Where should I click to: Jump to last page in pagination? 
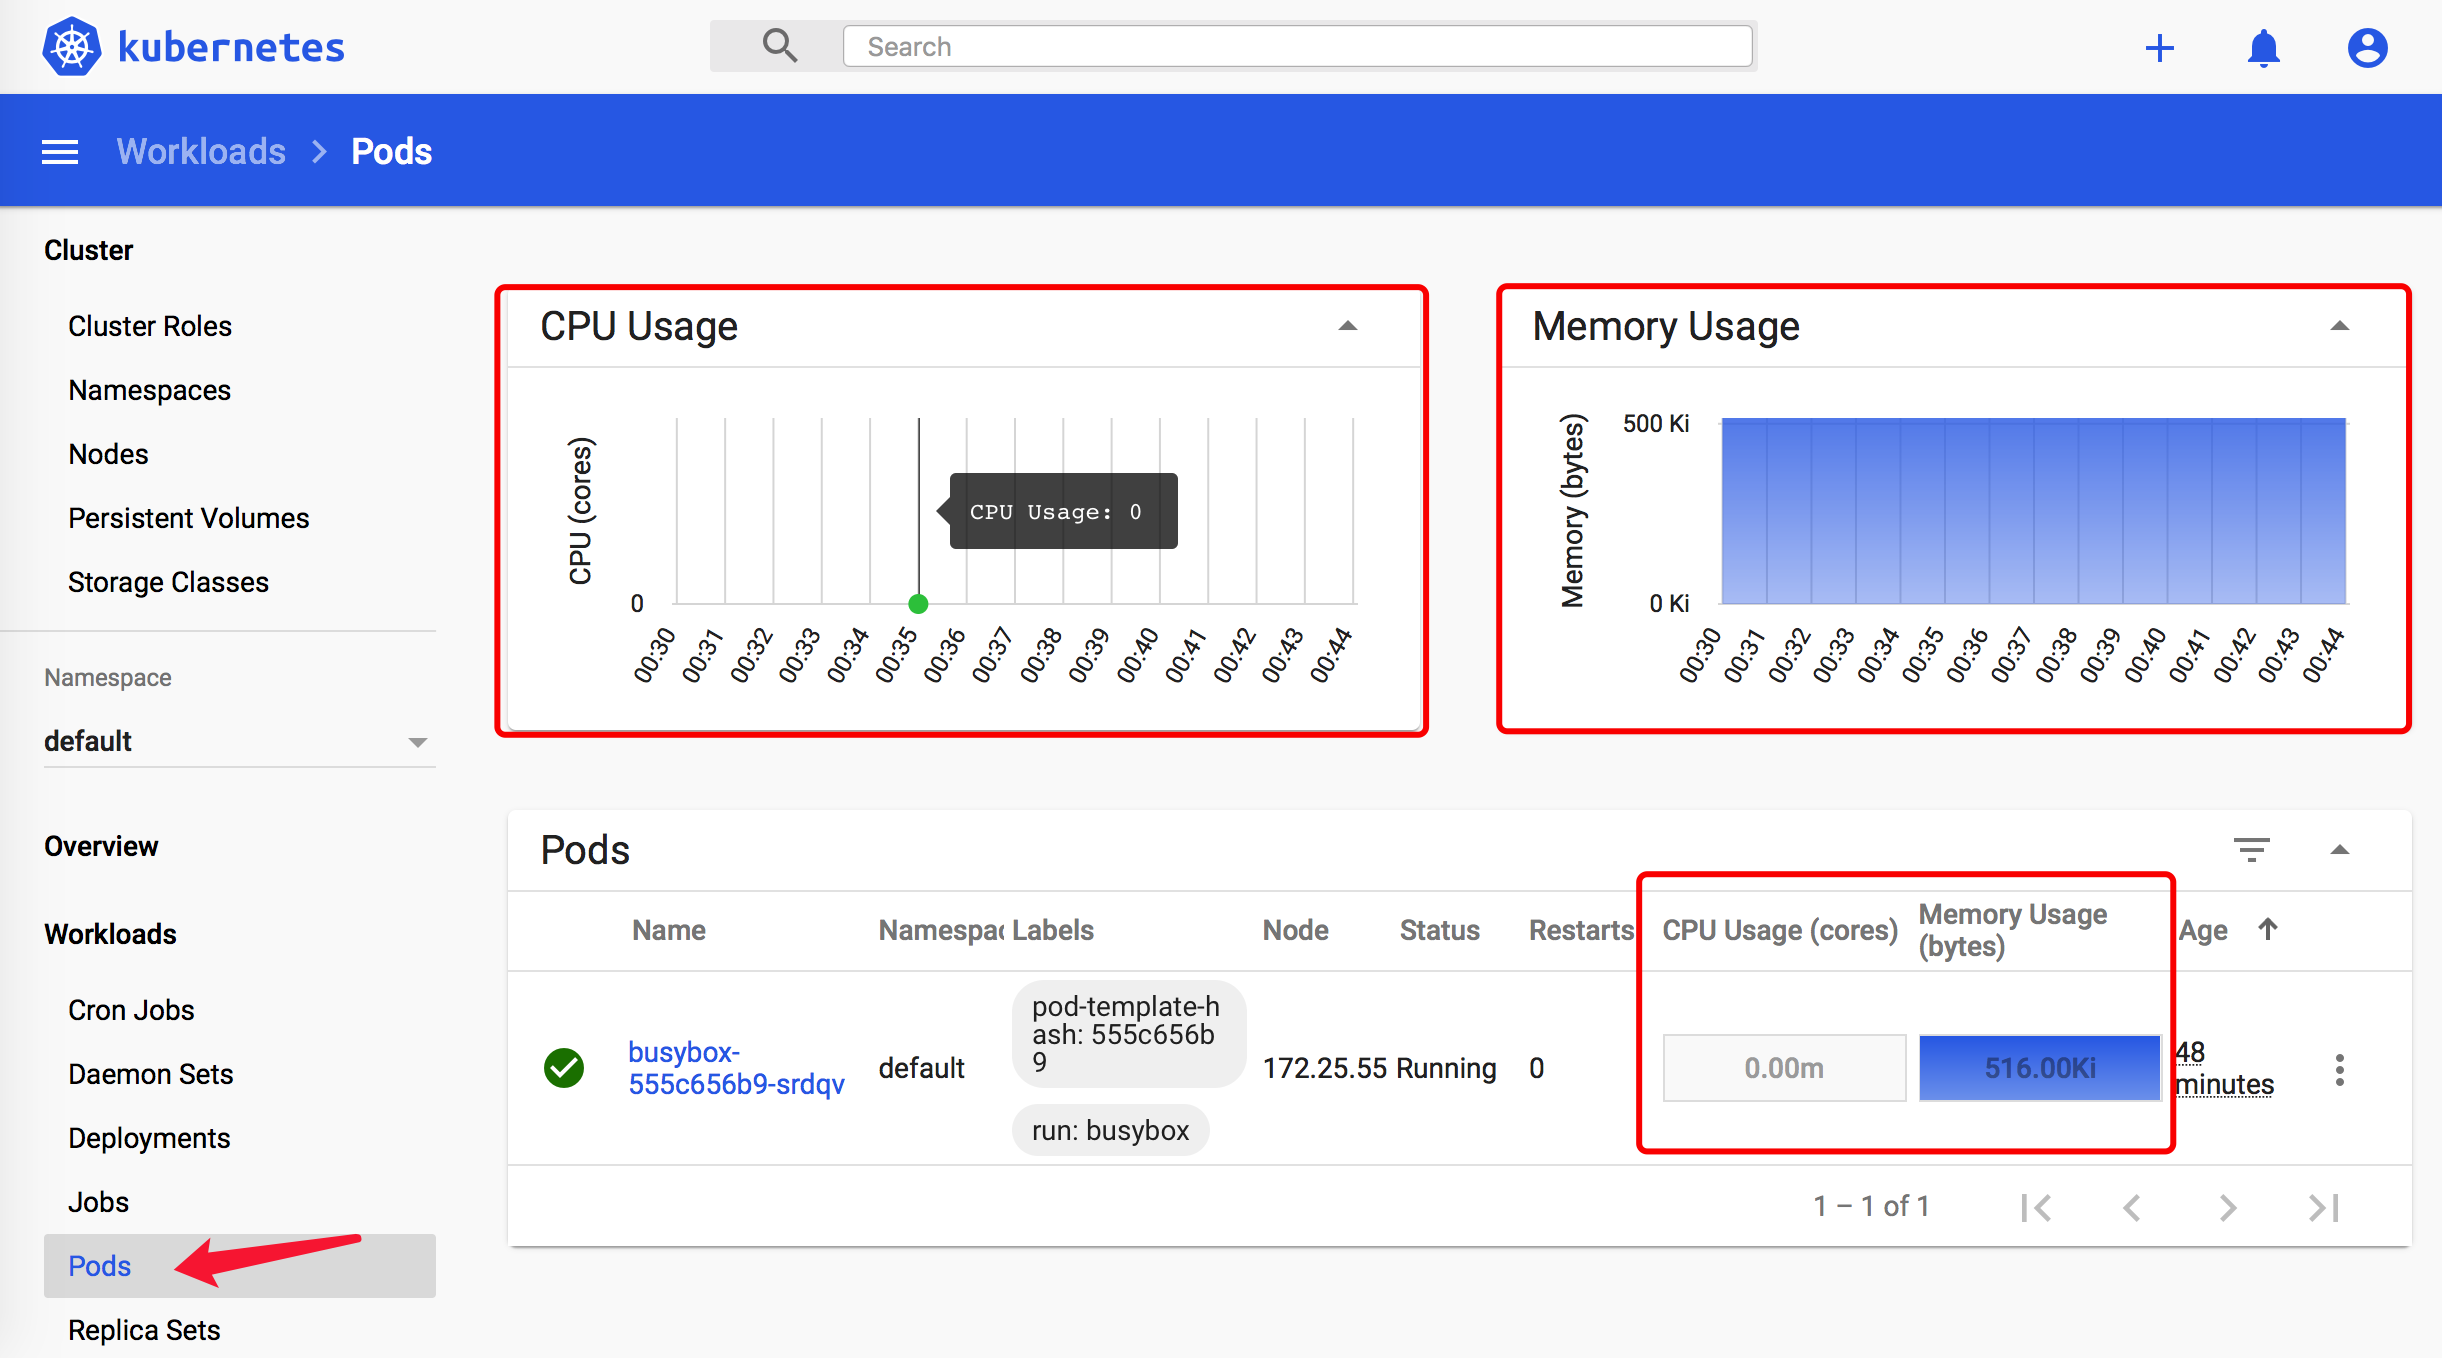2323,1207
